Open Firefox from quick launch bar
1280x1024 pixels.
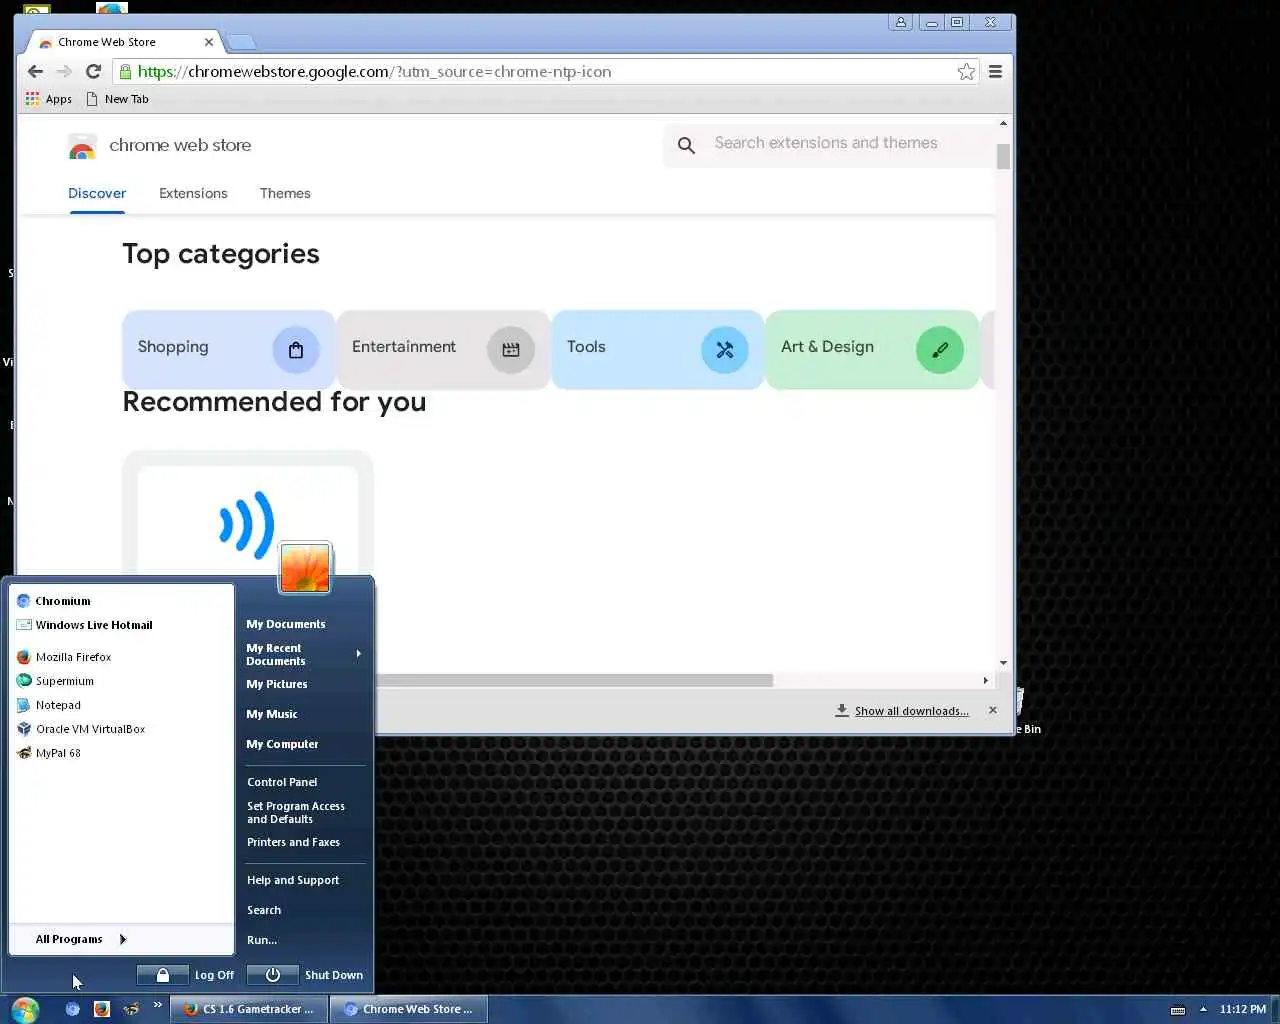point(101,1009)
